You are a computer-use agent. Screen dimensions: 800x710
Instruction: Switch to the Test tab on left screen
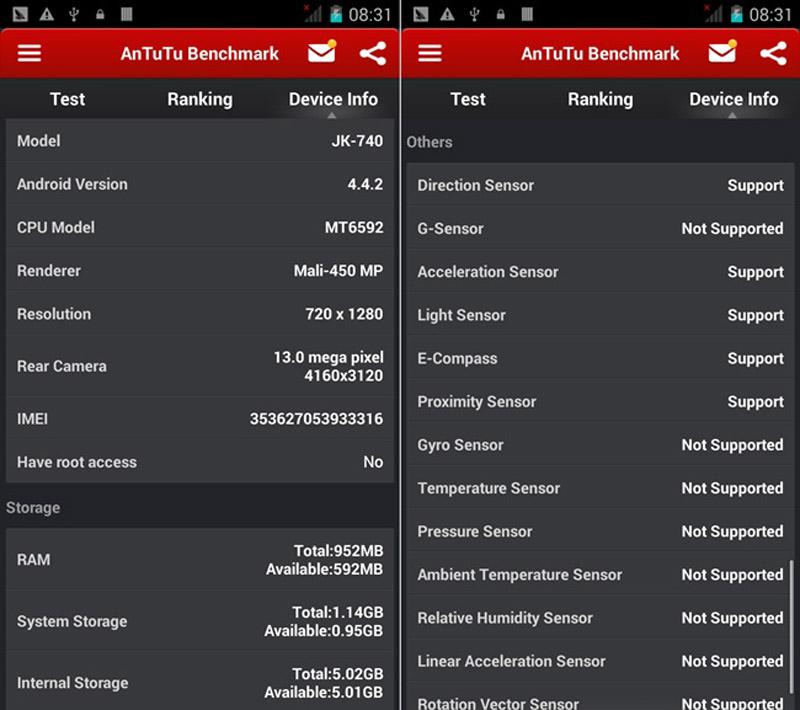pyautogui.click(x=67, y=99)
